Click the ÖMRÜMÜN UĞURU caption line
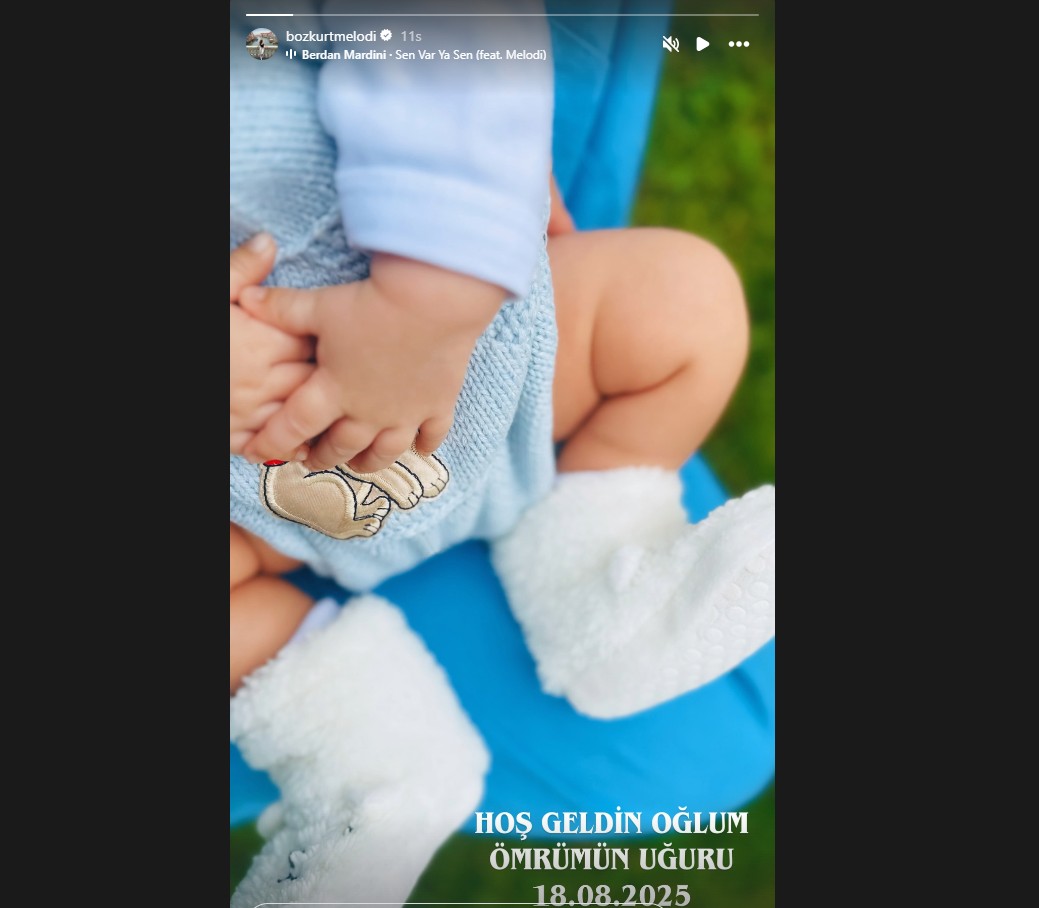Image resolution: width=1039 pixels, height=908 pixels. tap(611, 859)
